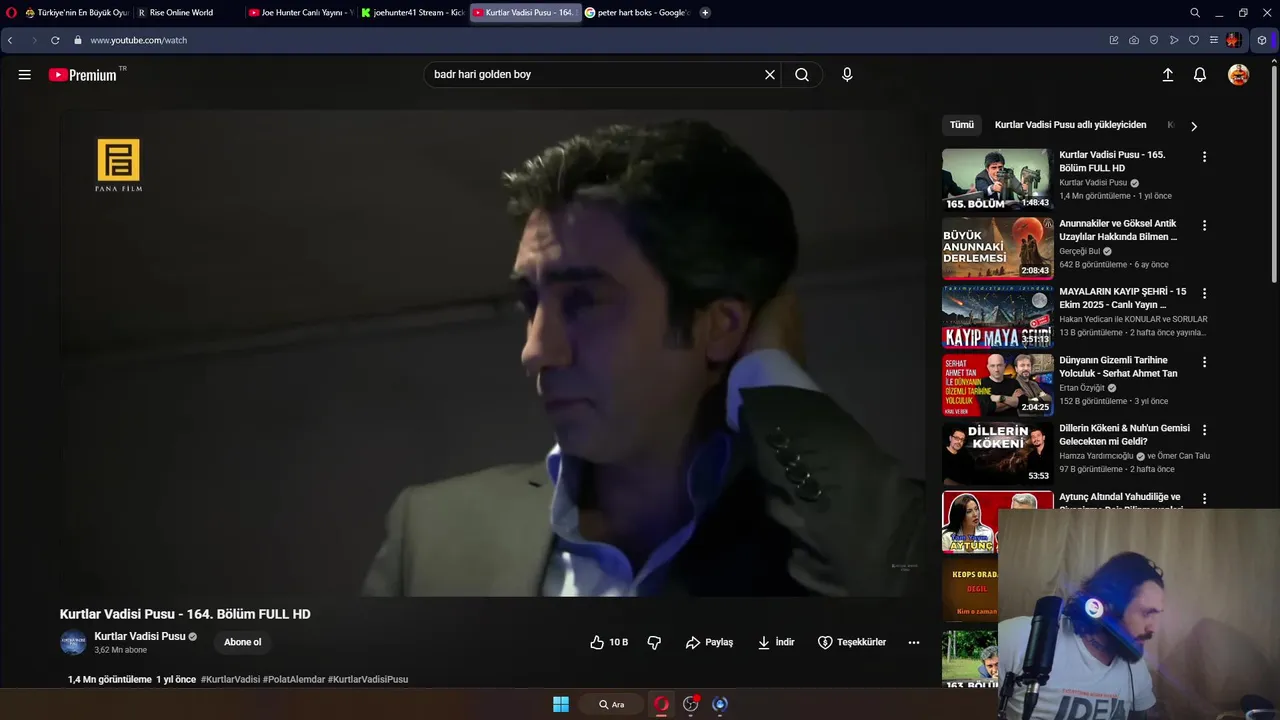Open Dillerin Kökeni thumbnail
Image resolution: width=1280 pixels, height=720 pixels.
[997, 453]
